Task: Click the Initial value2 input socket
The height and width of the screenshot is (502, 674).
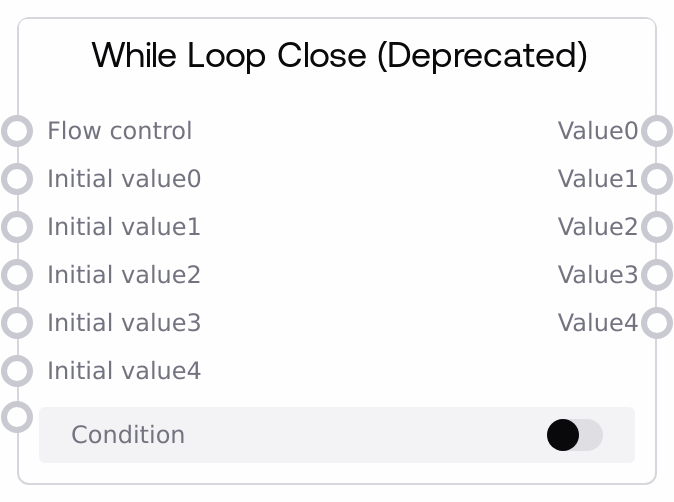Action: [x=17, y=275]
